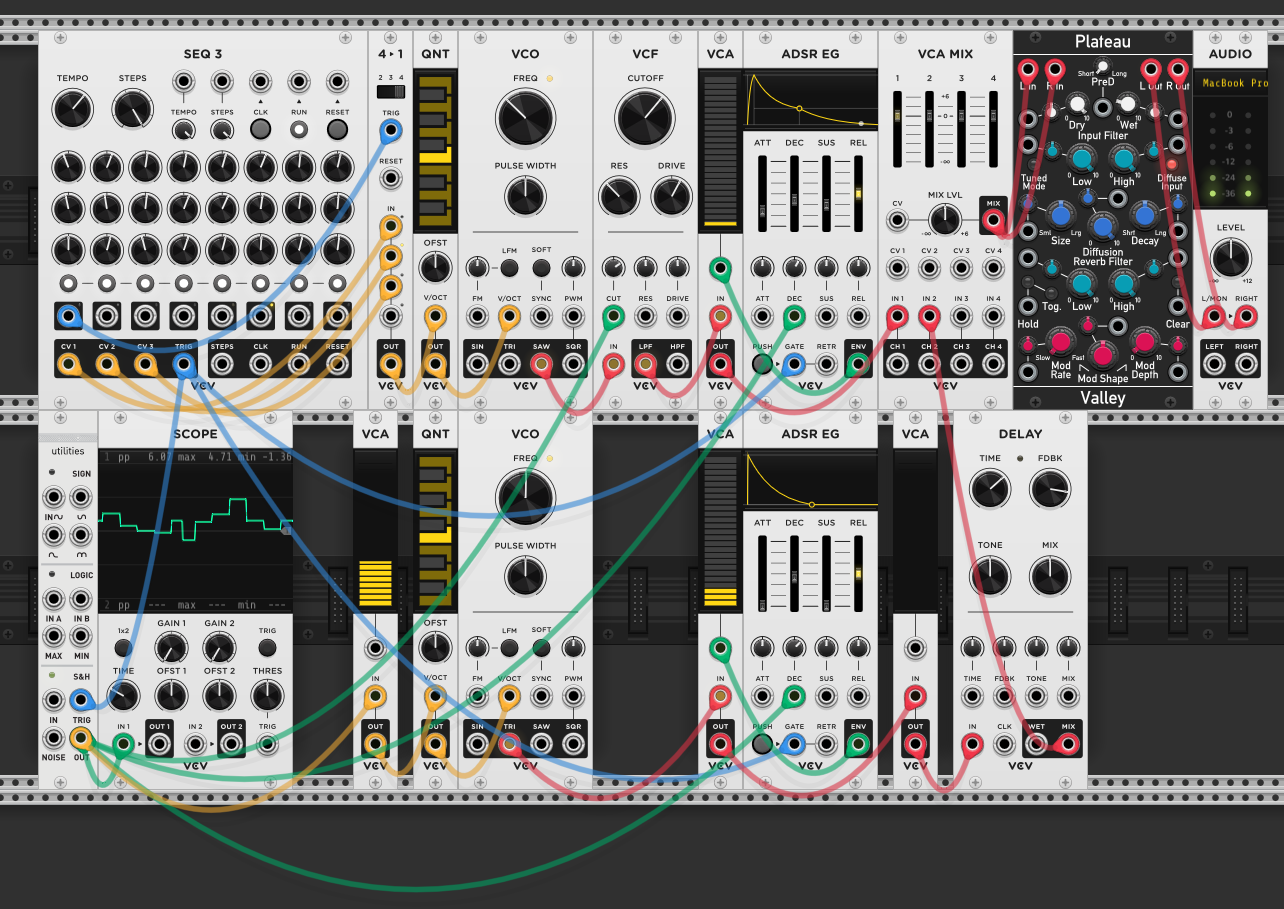Click the Plateau Size knob
The width and height of the screenshot is (1284, 909).
(1061, 214)
